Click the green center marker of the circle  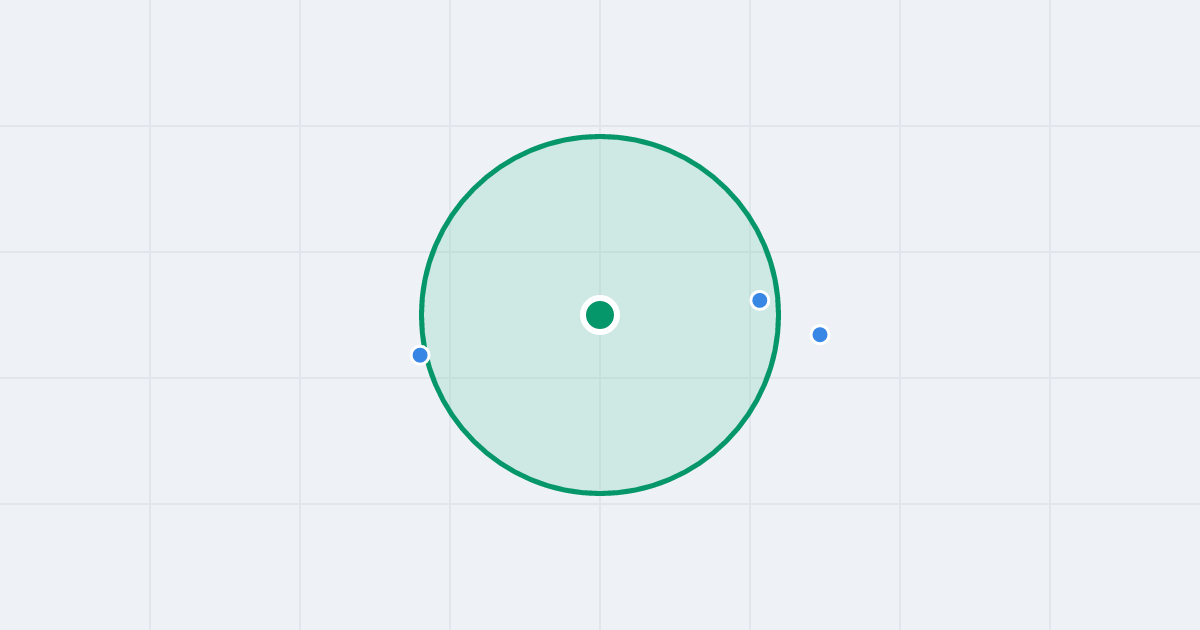[x=600, y=315]
